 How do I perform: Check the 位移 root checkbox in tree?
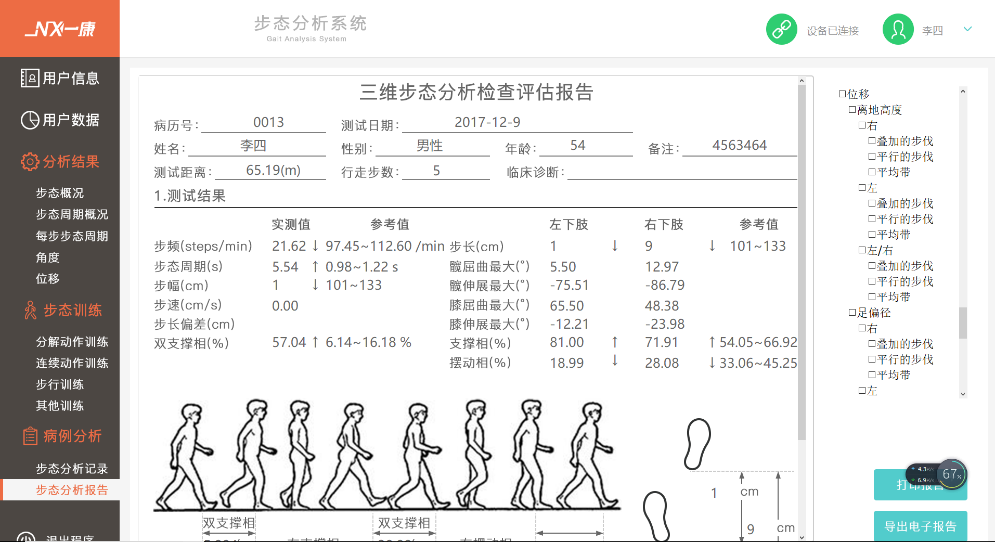[842, 94]
